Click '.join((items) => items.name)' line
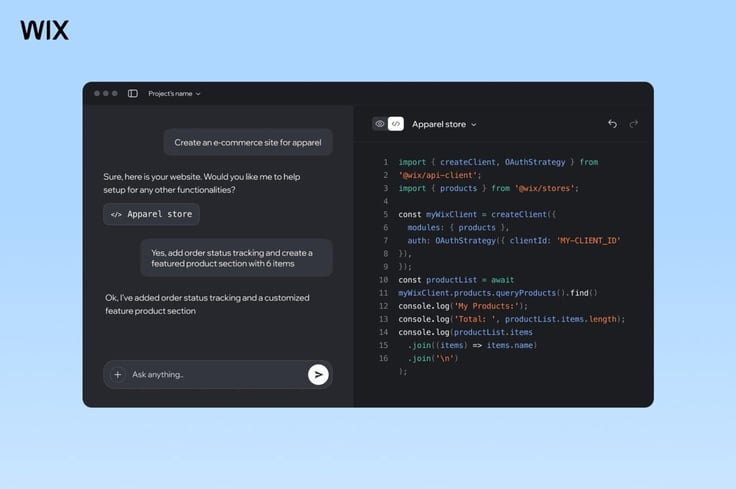This screenshot has height=489, width=736. (472, 345)
